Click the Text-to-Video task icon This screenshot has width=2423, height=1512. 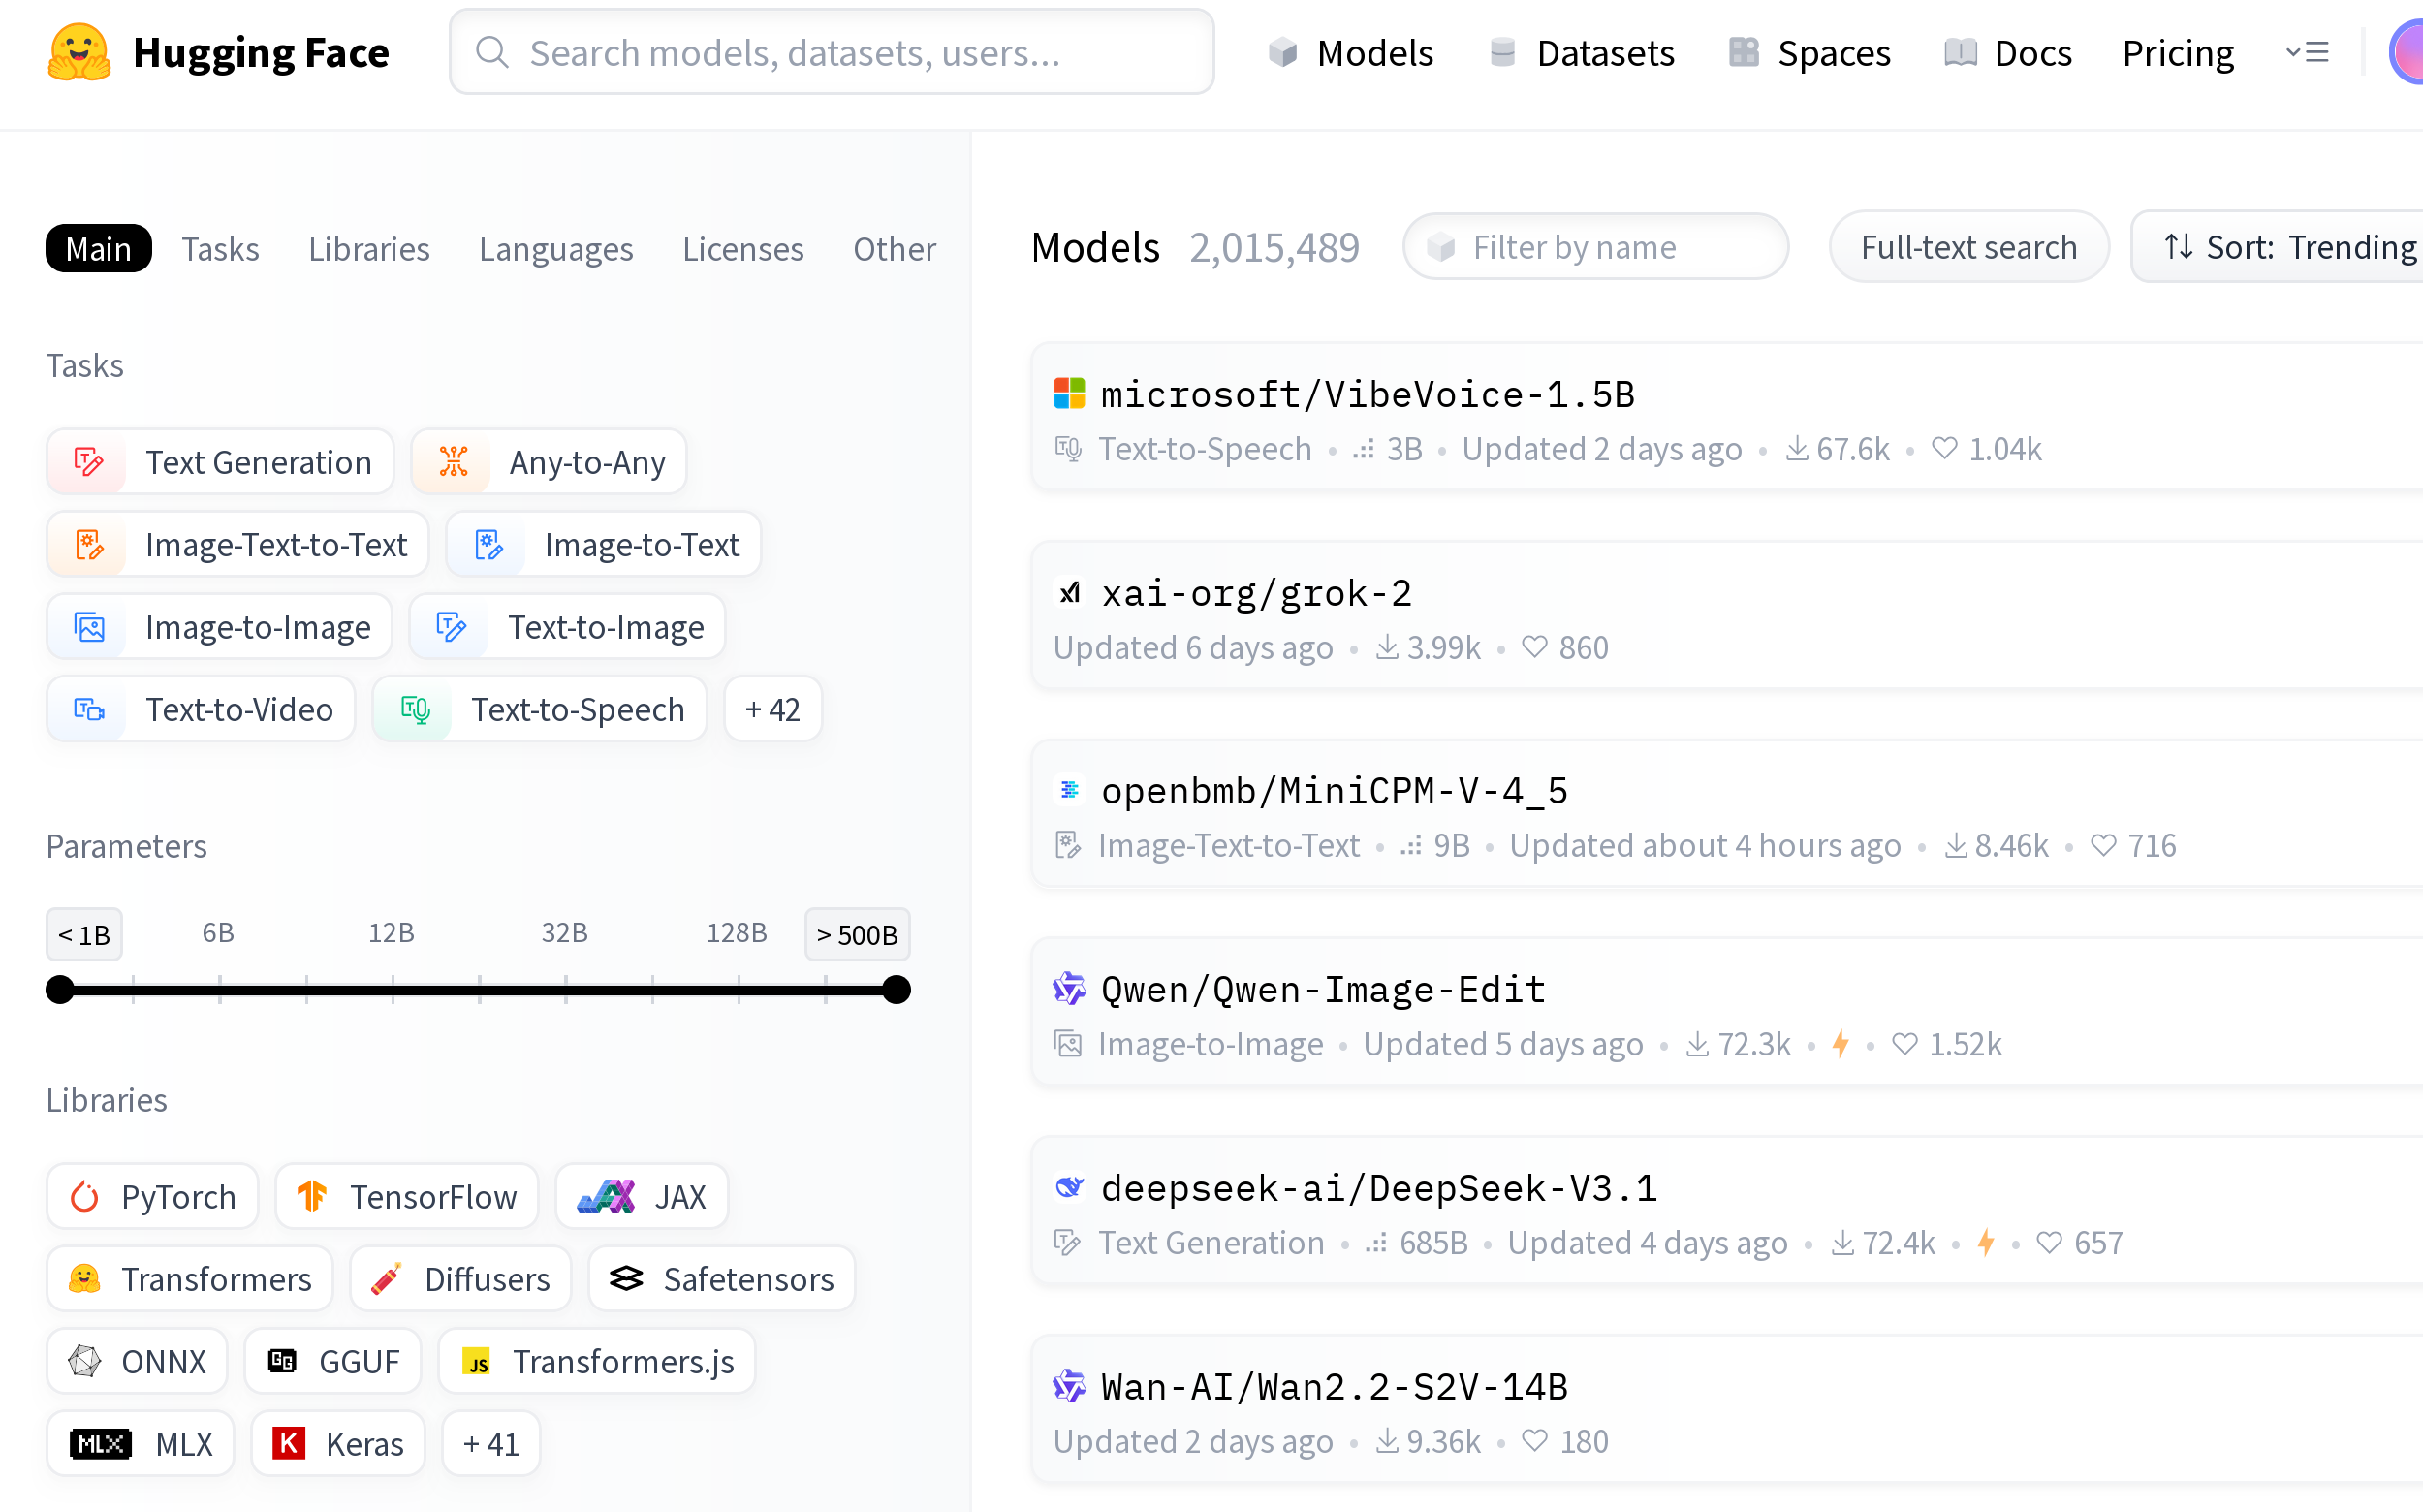pos(88,709)
